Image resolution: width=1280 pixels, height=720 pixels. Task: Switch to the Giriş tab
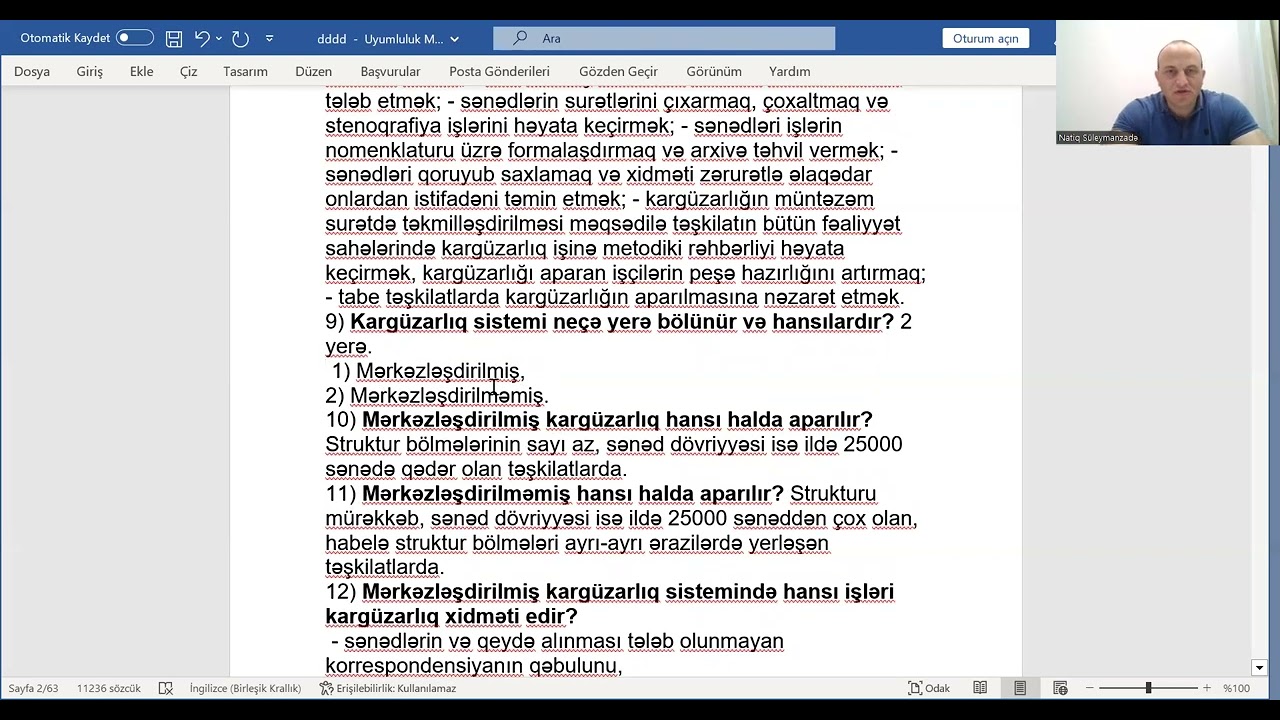[90, 71]
